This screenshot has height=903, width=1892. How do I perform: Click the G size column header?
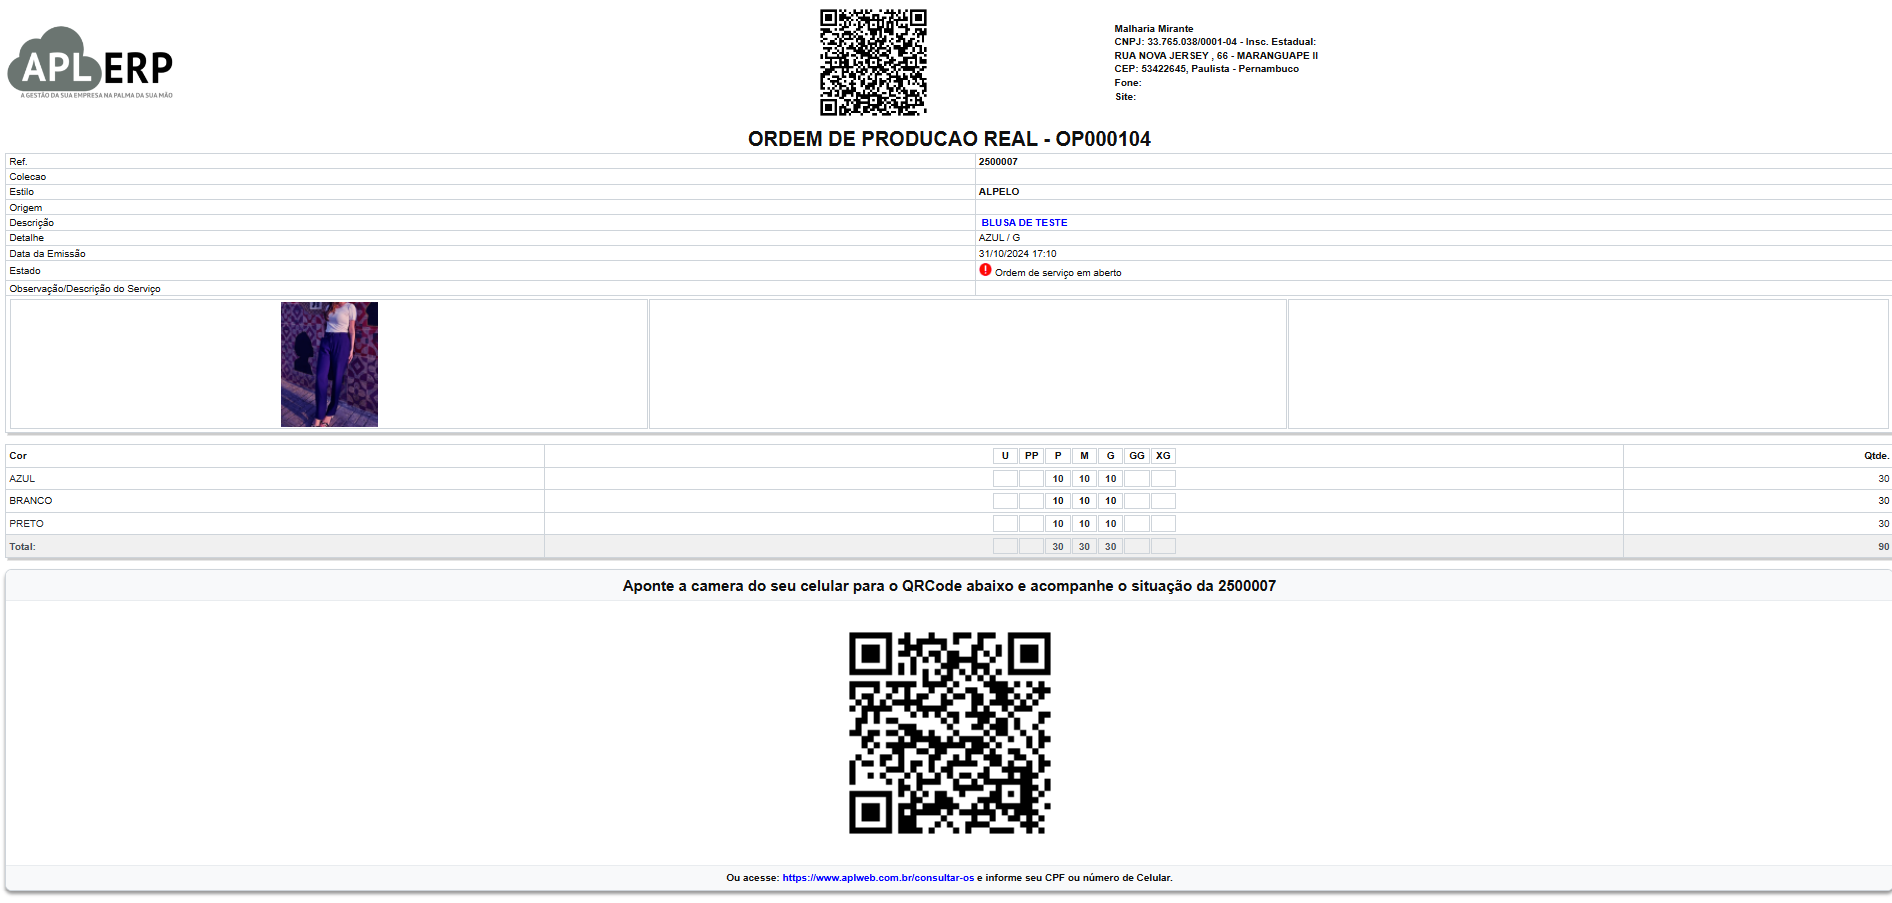tap(1110, 456)
